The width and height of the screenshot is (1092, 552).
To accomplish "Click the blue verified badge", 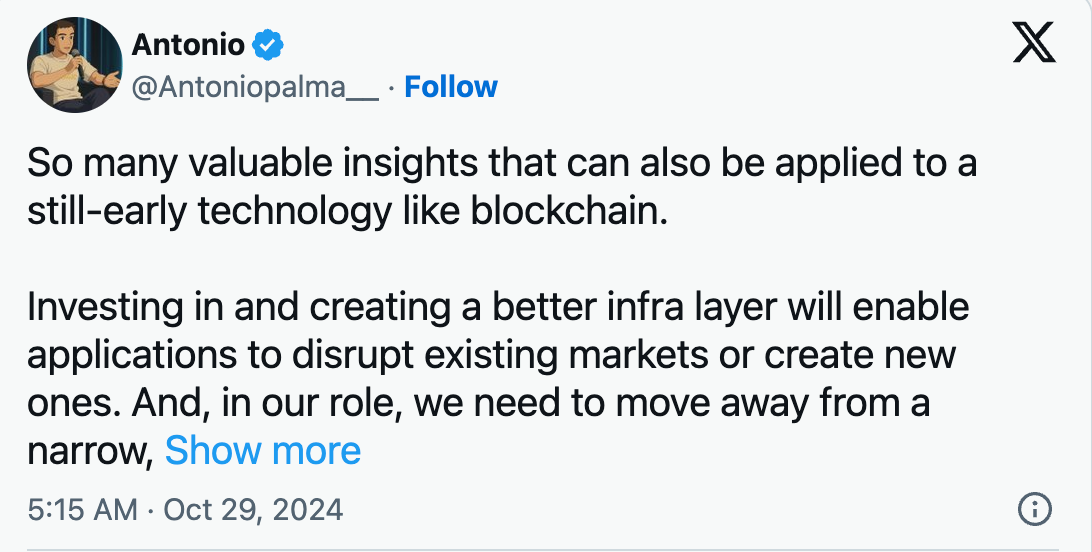I will (269, 45).
